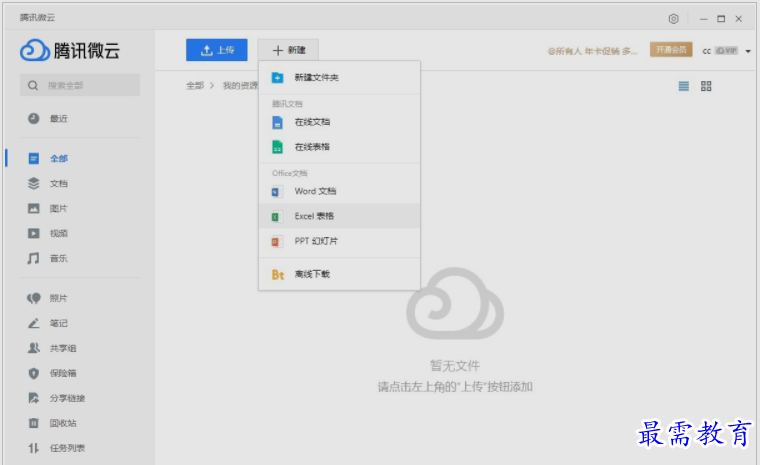
Task: Click the Bt offline download icon
Action: click(278, 275)
